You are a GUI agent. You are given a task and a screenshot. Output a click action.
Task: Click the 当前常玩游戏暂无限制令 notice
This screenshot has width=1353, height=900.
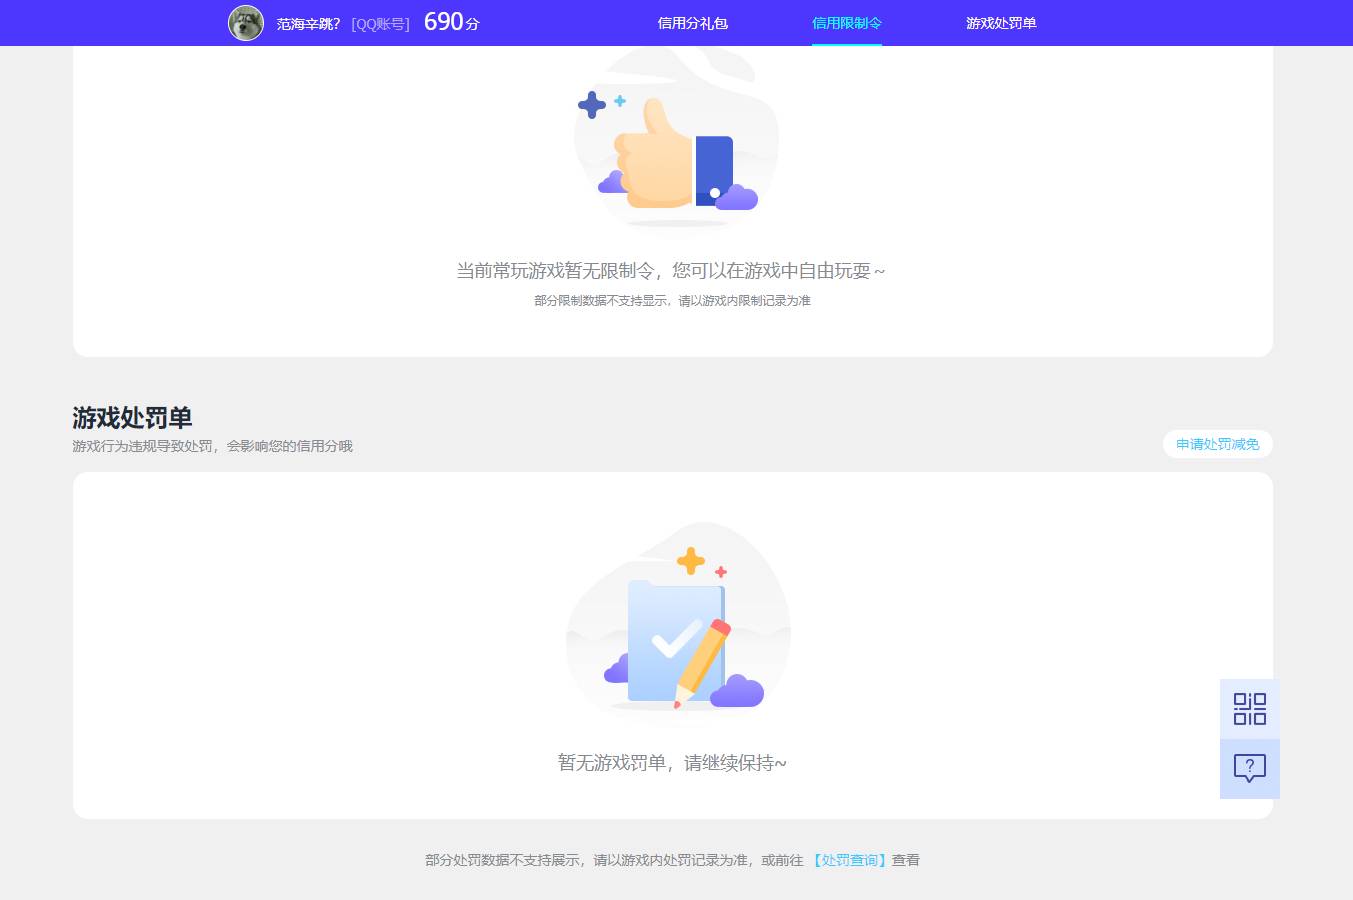coord(670,270)
